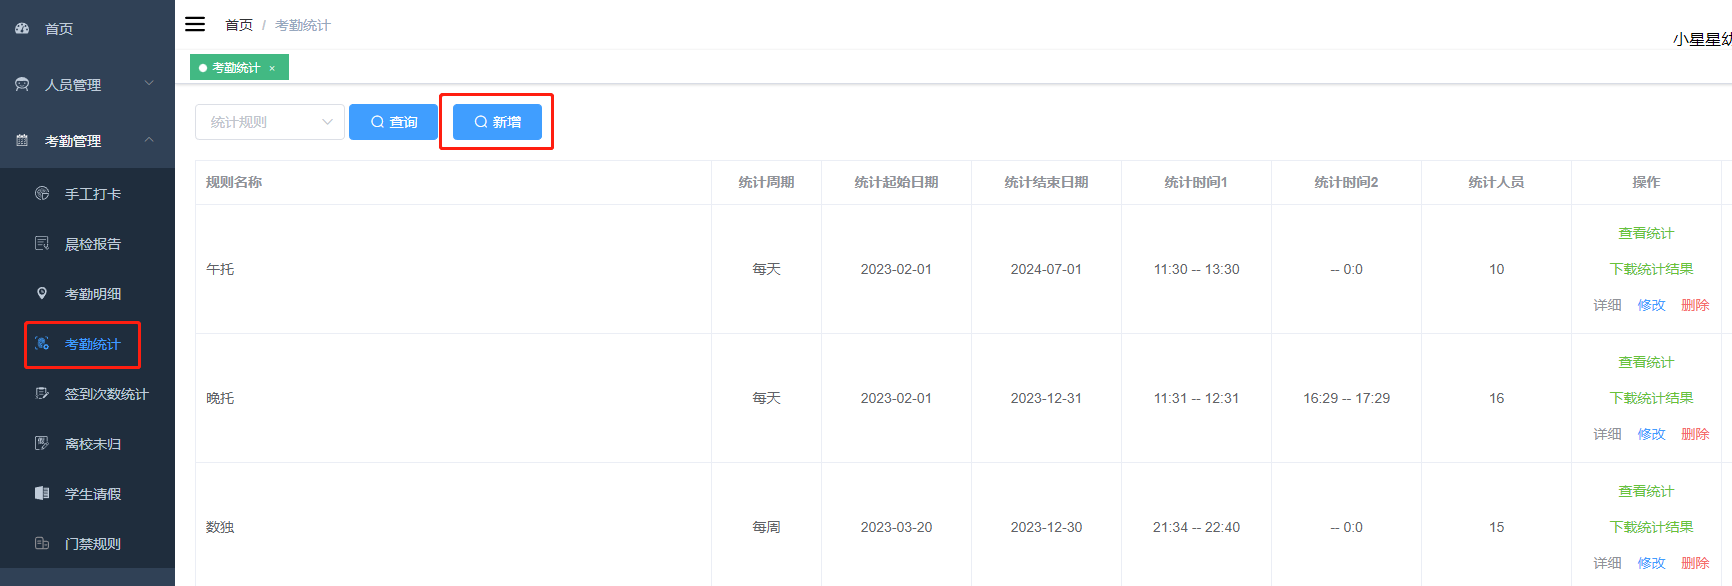Image resolution: width=1732 pixels, height=586 pixels.
Task: Select 考勤明细 menu item
Action: [x=93, y=294]
